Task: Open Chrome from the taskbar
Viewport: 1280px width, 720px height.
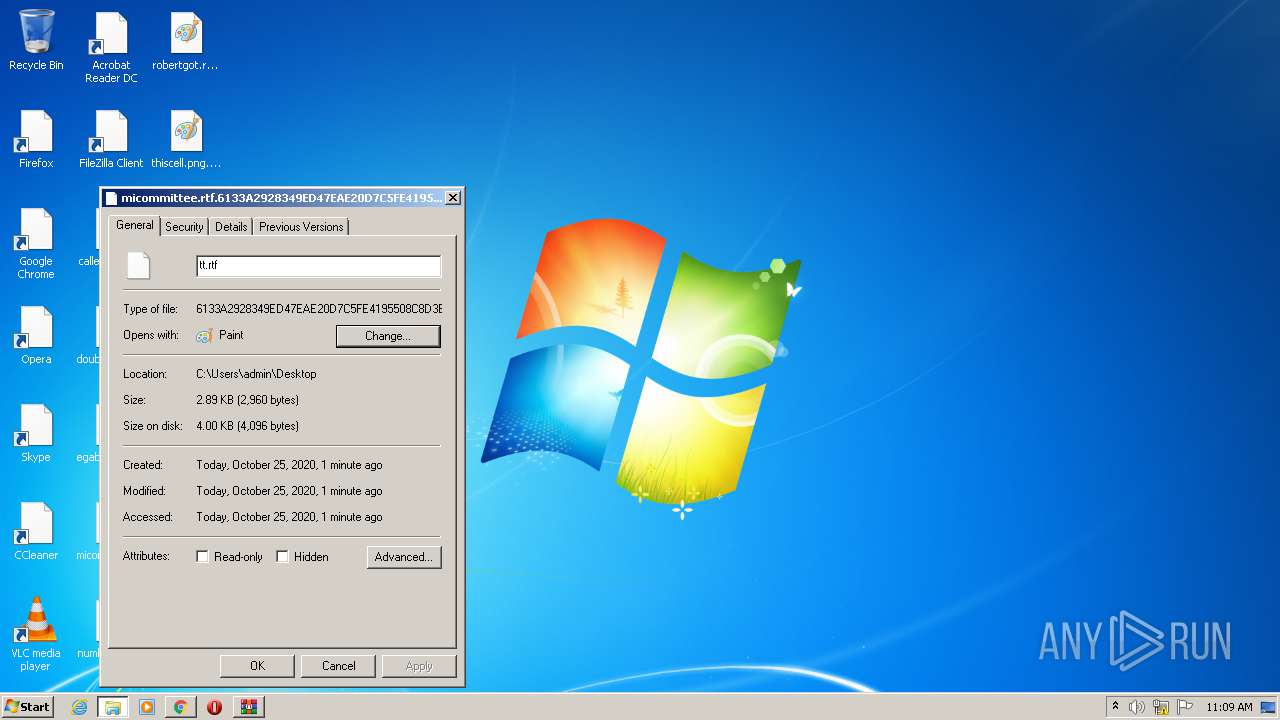Action: [x=180, y=707]
